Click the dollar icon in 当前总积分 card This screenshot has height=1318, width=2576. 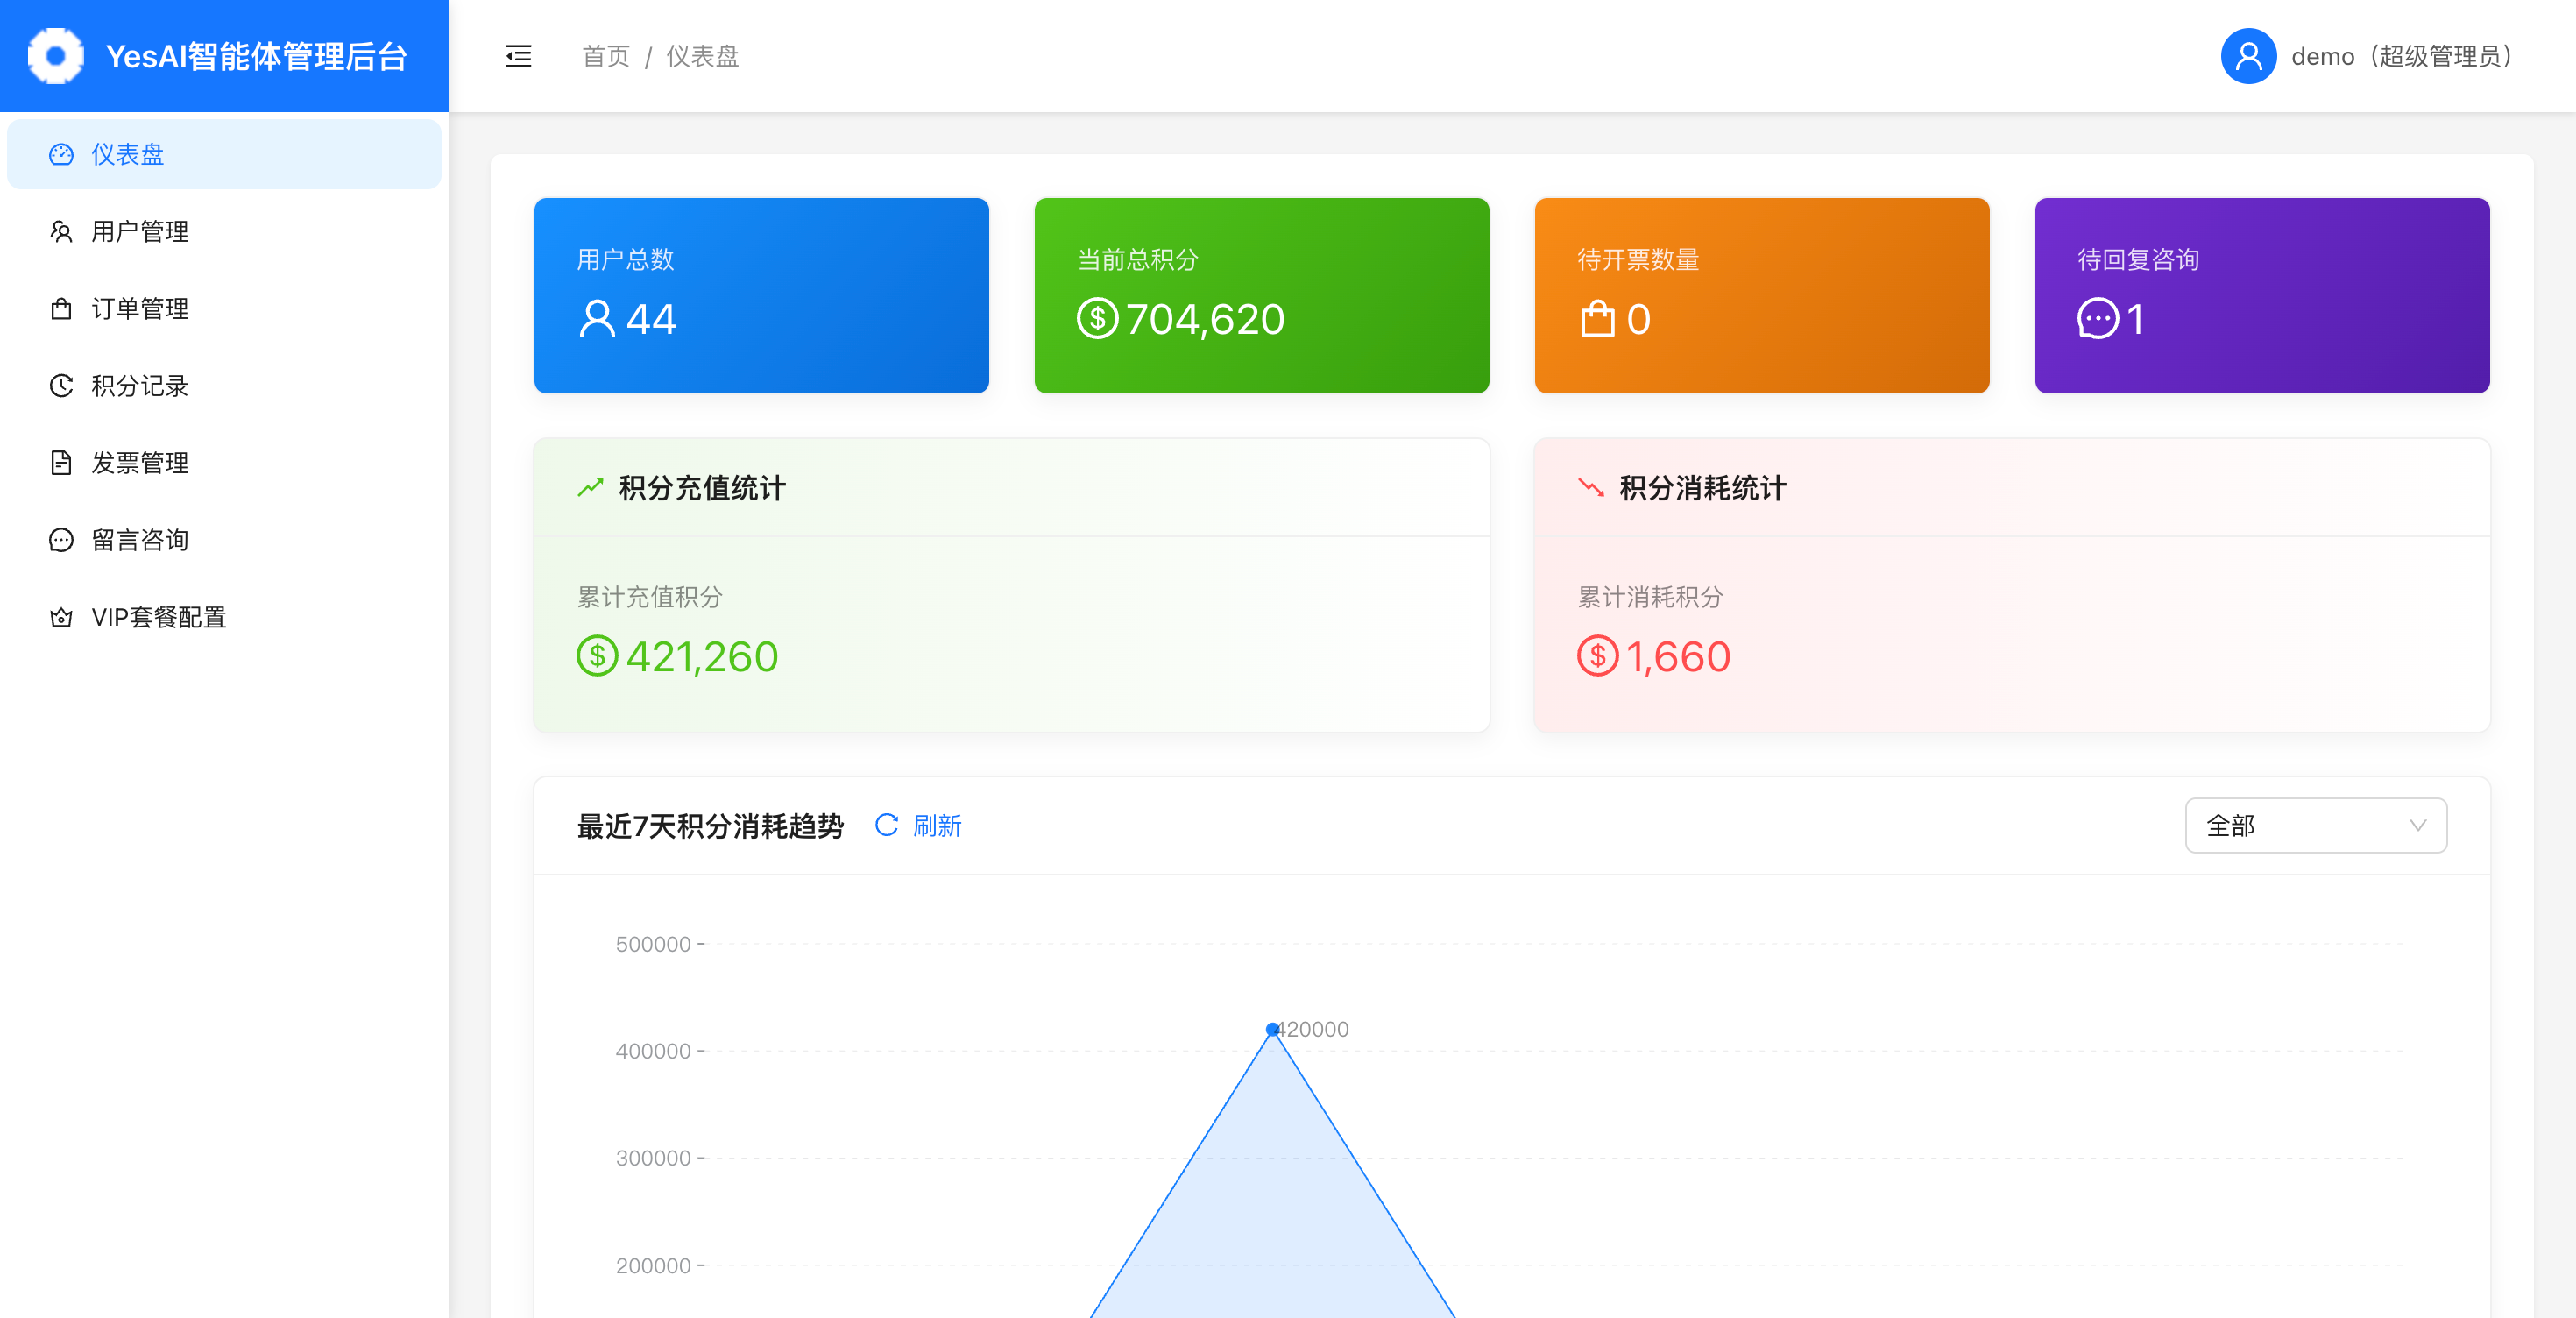point(1097,319)
